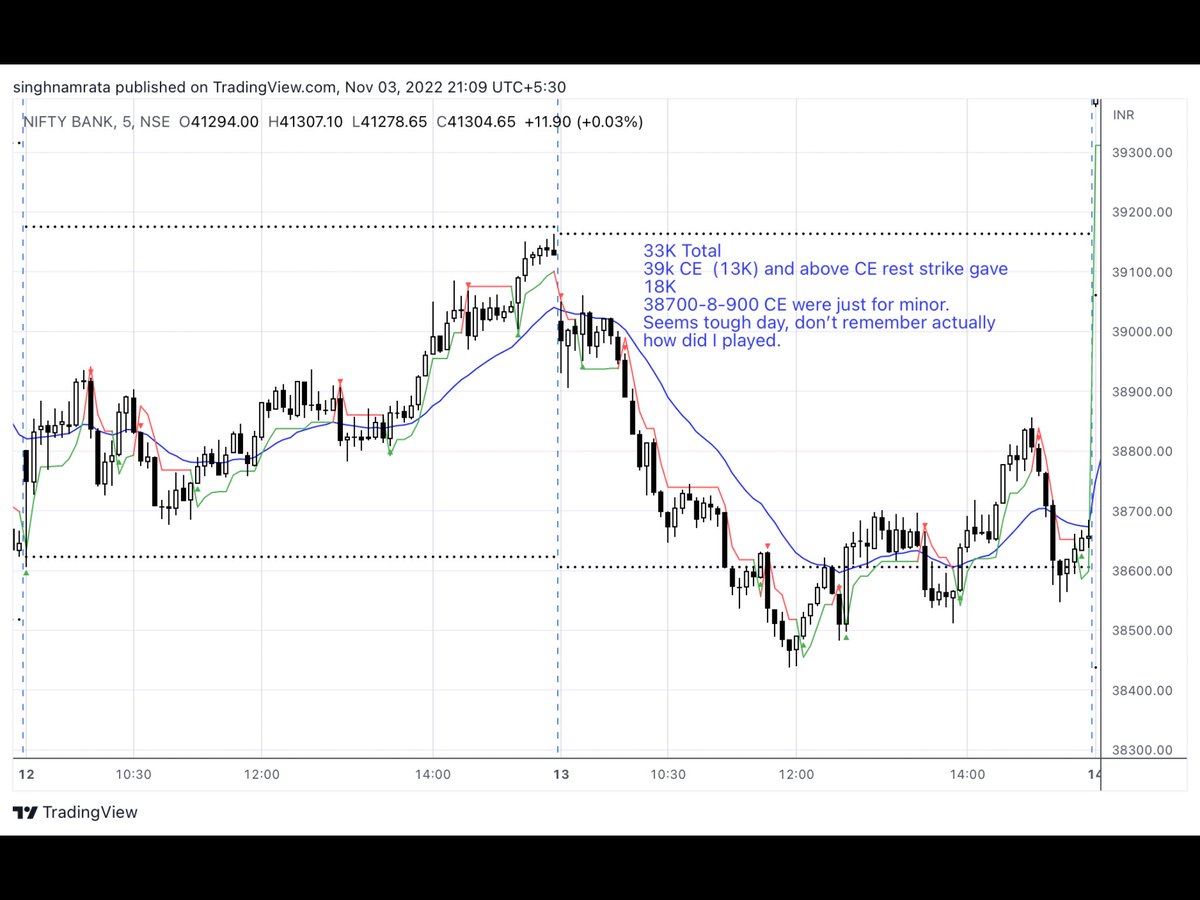Open the INR currency selector on price axis
The image size is (1200, 900).
tap(1123, 115)
